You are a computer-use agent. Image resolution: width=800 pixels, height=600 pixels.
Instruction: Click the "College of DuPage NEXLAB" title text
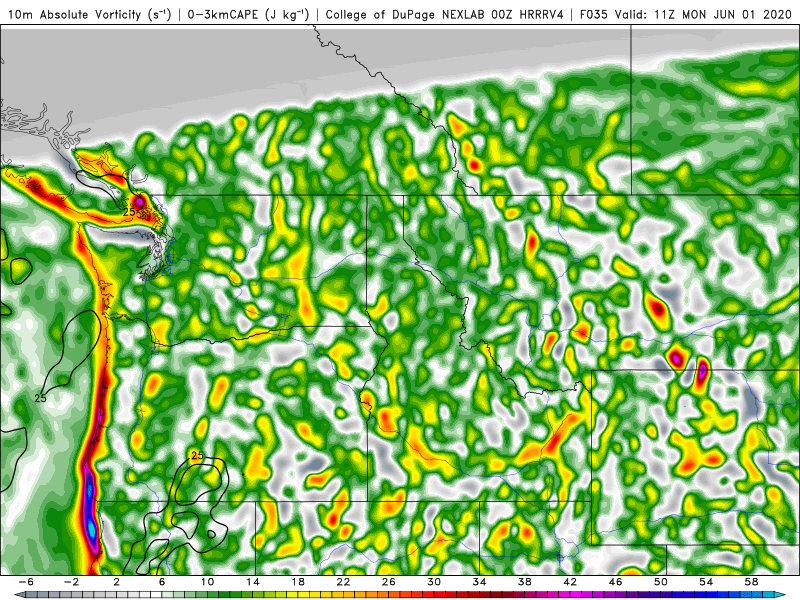407,14
